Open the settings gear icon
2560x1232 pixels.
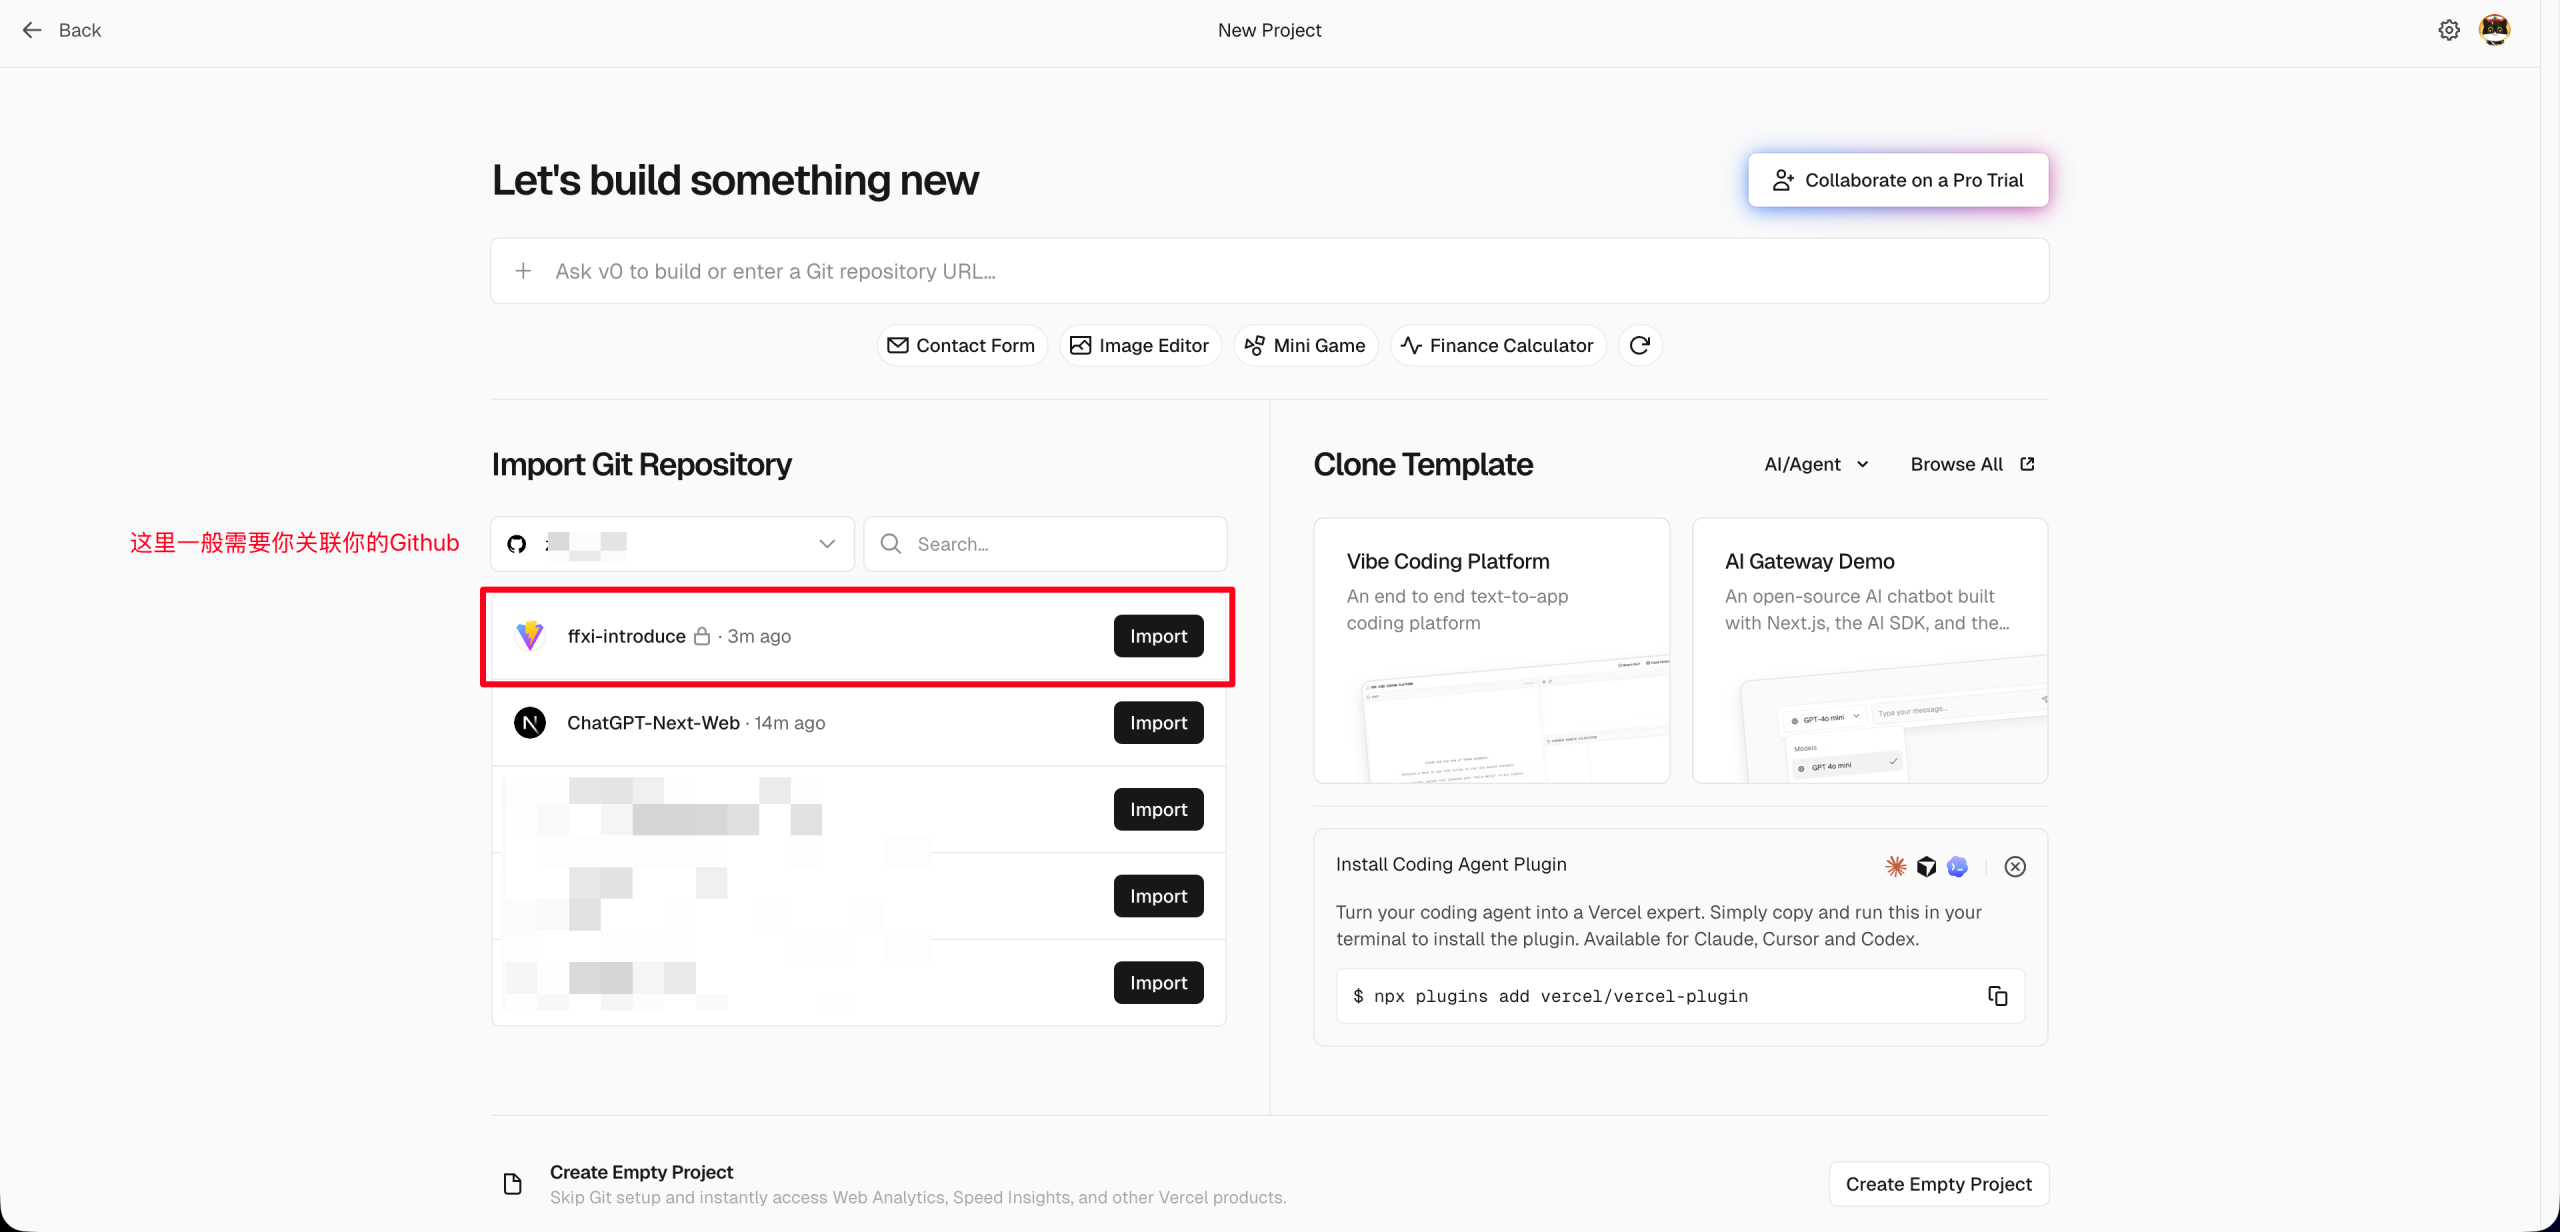[x=2448, y=30]
